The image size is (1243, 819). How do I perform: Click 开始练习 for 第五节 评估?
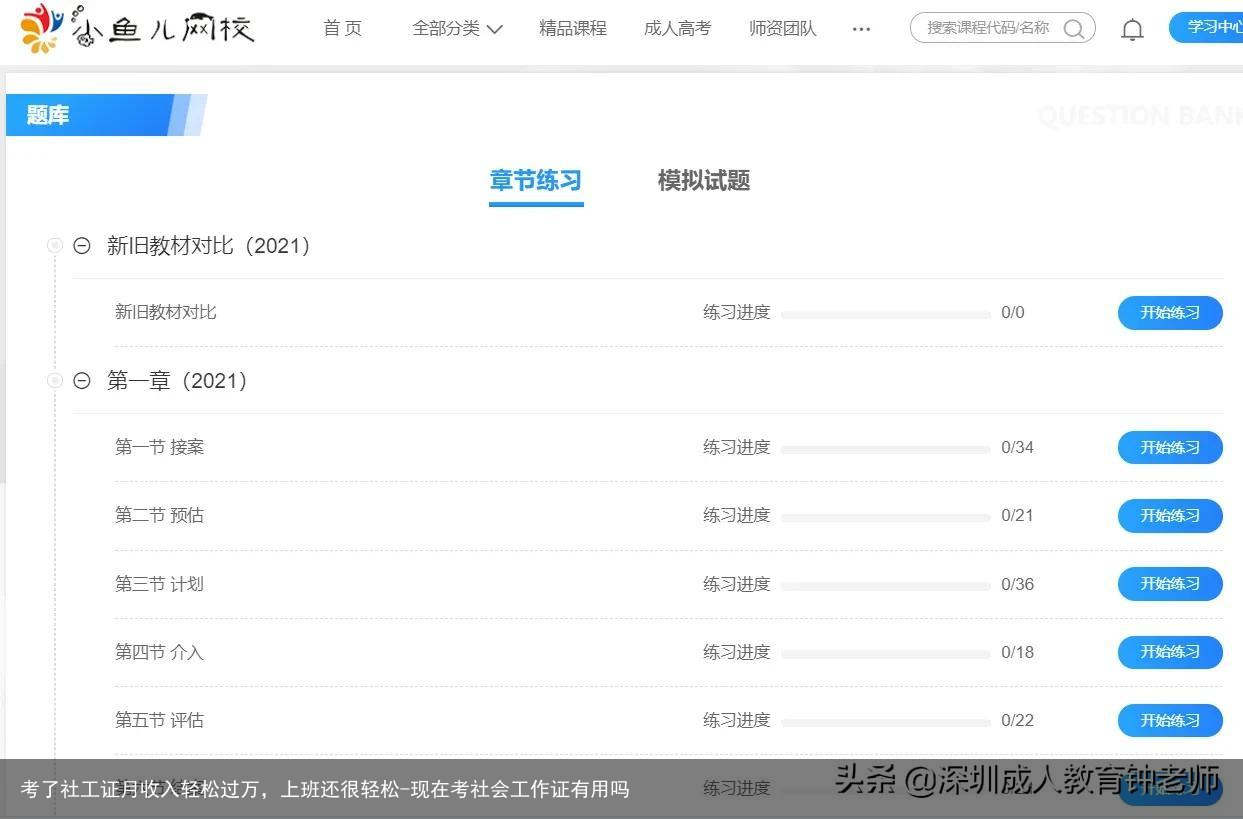coord(1169,720)
